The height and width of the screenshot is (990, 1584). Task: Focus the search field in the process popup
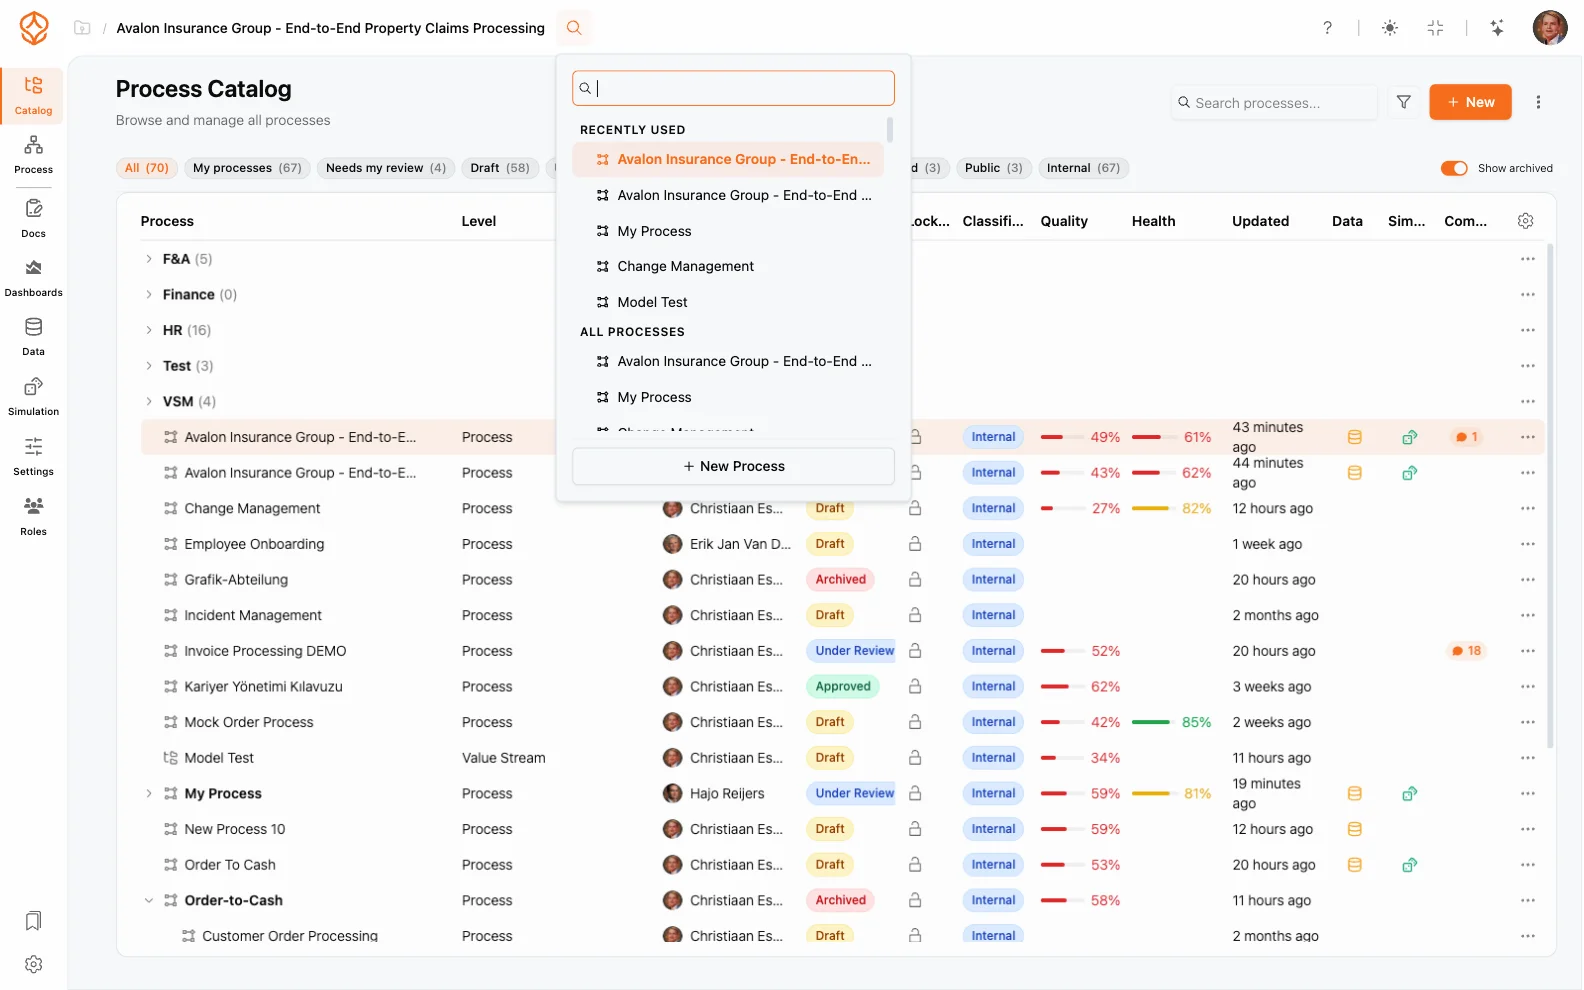733,88
